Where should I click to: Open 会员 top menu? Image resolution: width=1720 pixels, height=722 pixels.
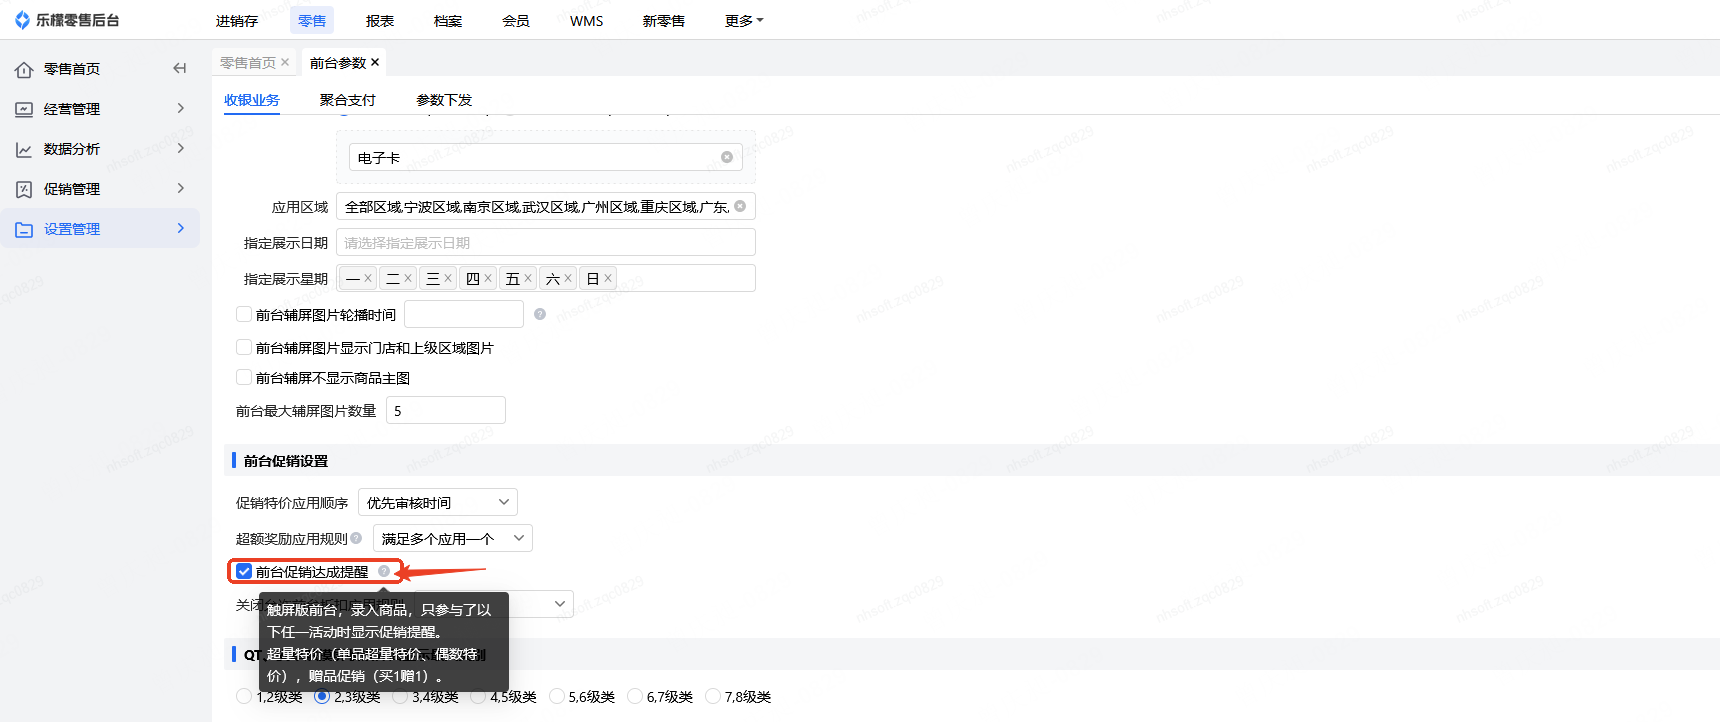point(516,20)
